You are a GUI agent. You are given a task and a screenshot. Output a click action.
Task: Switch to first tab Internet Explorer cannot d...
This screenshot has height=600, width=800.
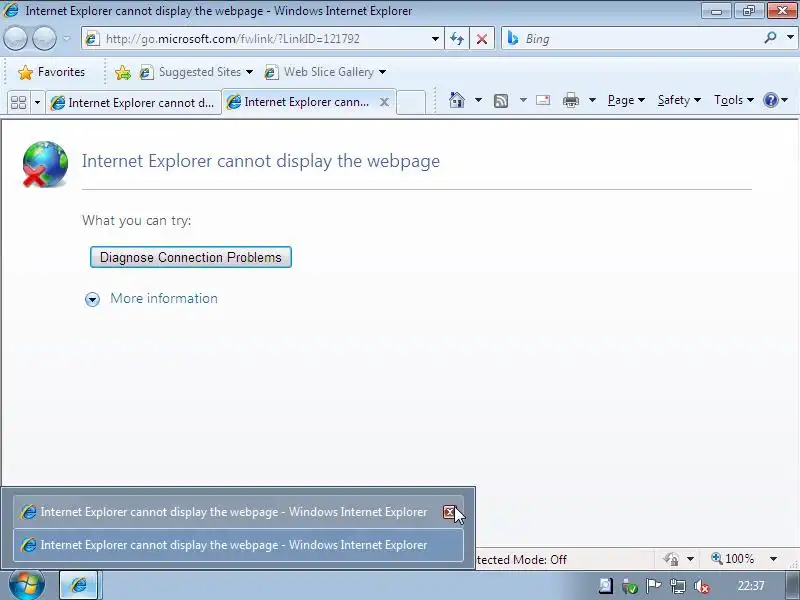pyautogui.click(x=134, y=103)
